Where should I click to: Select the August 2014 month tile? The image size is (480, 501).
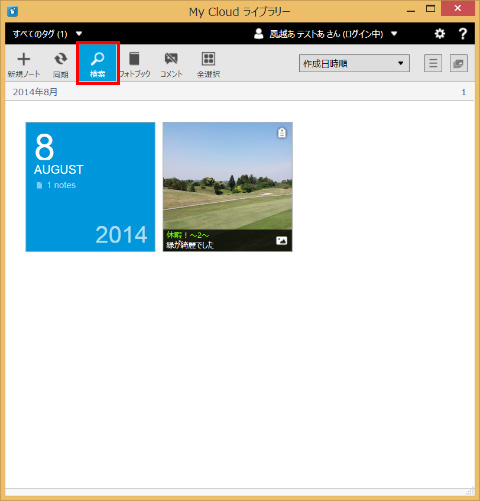(90, 187)
